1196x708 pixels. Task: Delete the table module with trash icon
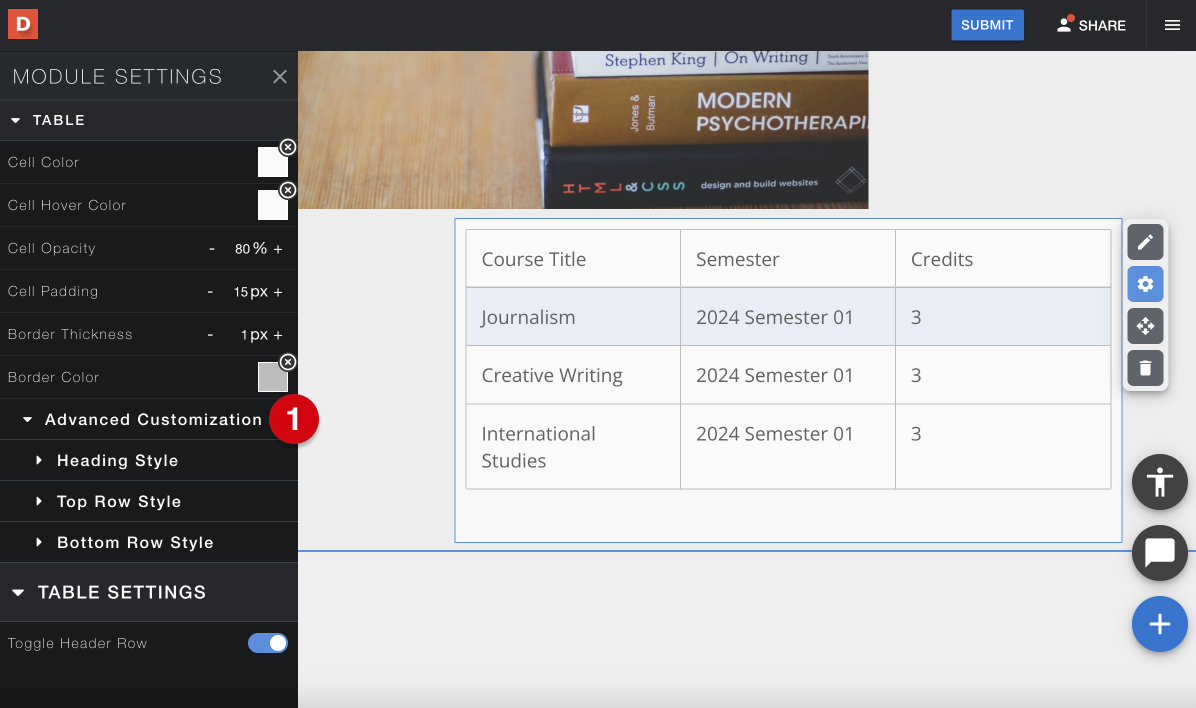[1145, 368]
